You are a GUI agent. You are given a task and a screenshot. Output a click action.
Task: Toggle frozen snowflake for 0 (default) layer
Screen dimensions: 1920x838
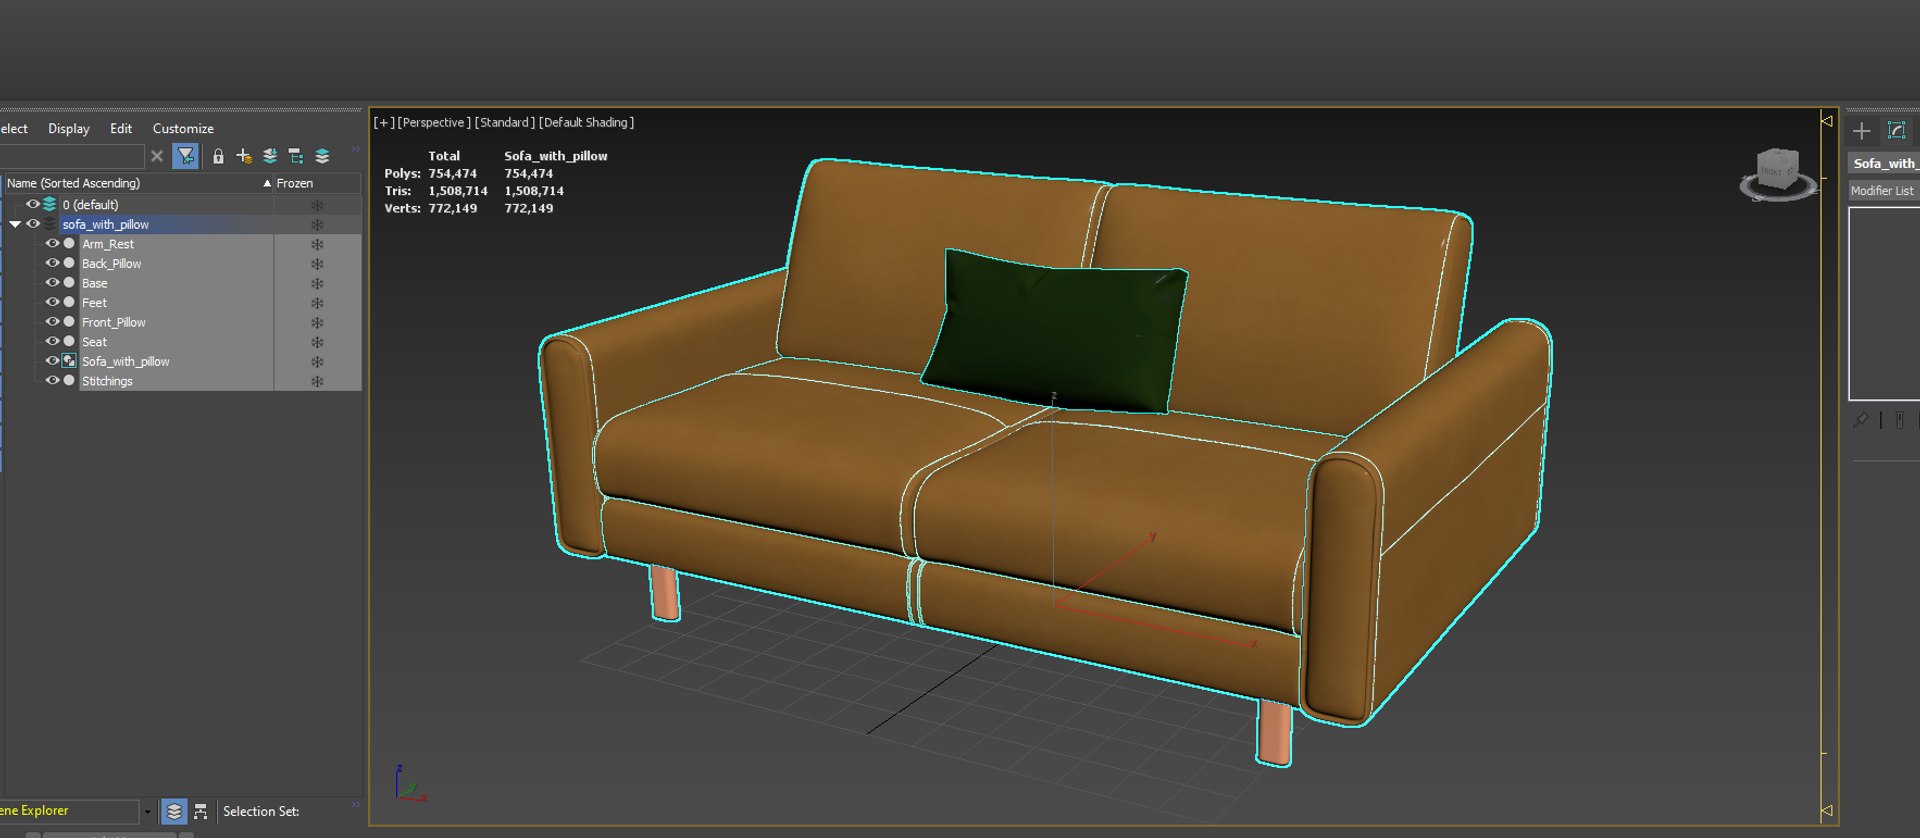(317, 205)
